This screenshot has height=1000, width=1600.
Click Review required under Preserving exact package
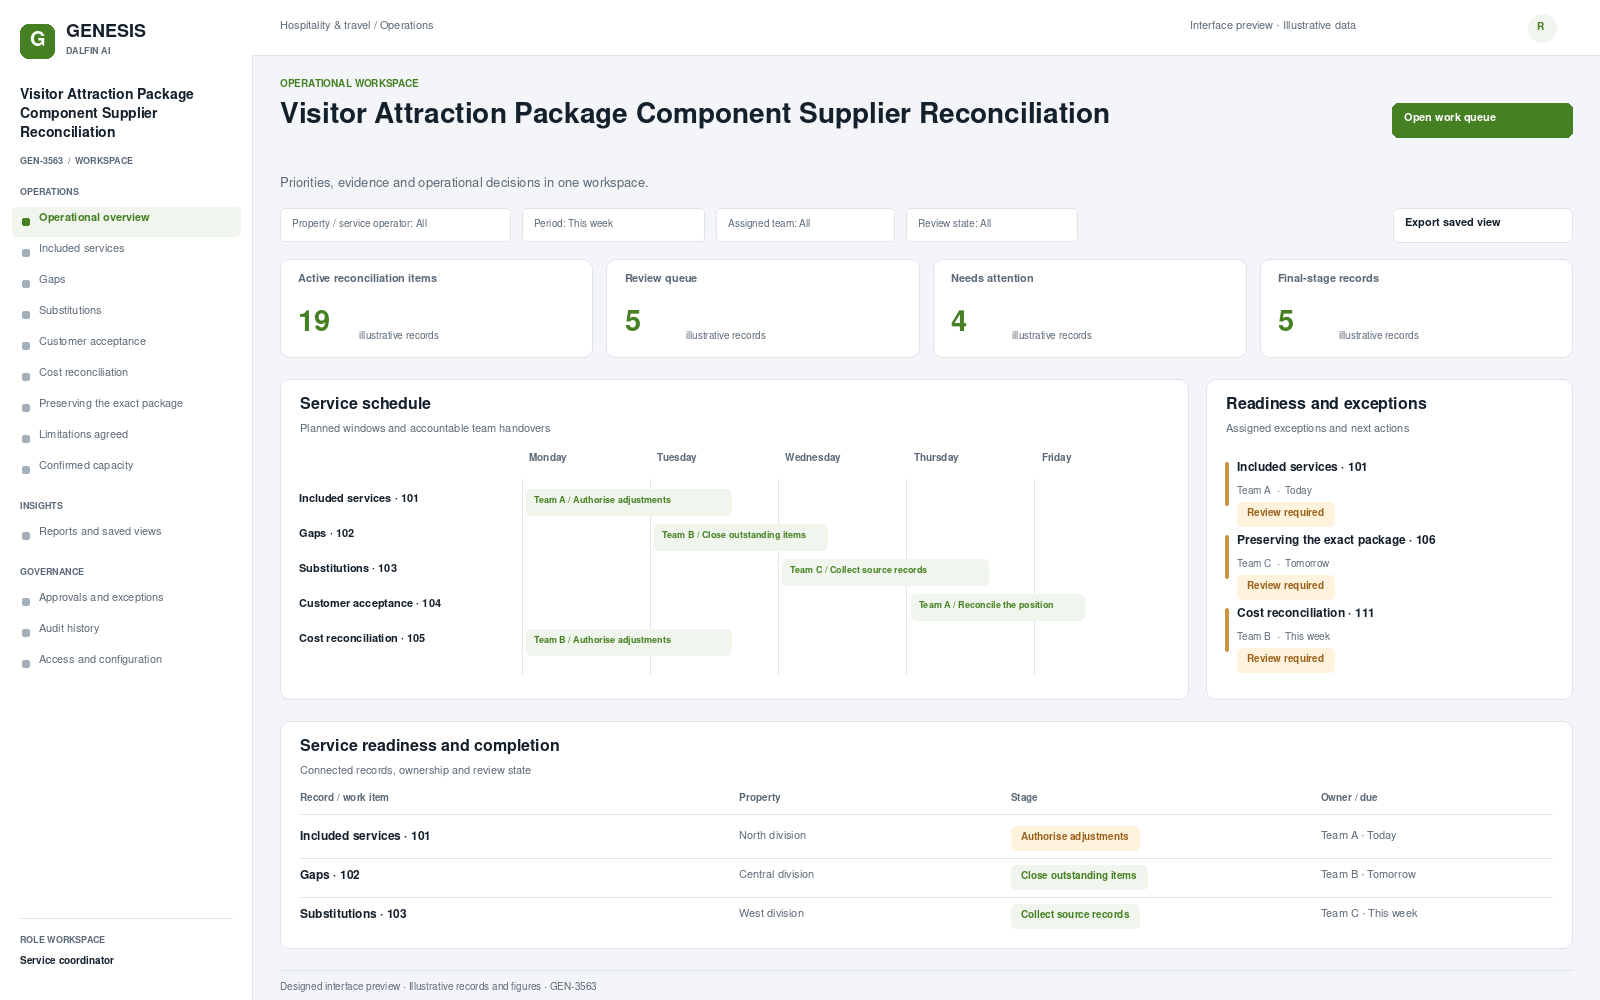[1285, 587]
